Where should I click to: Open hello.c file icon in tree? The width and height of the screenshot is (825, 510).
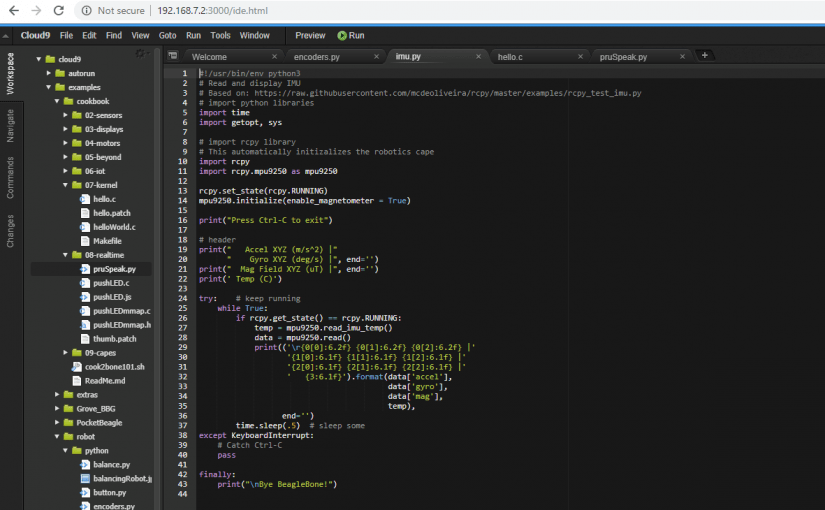coord(85,199)
